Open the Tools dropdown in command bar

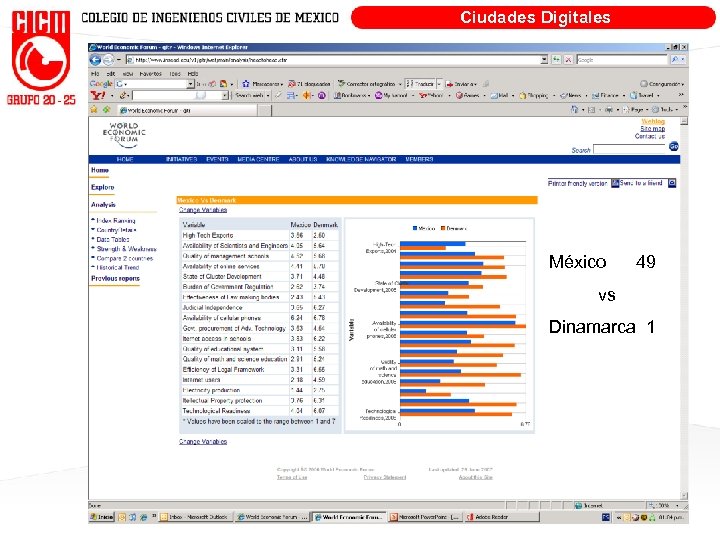pos(664,109)
